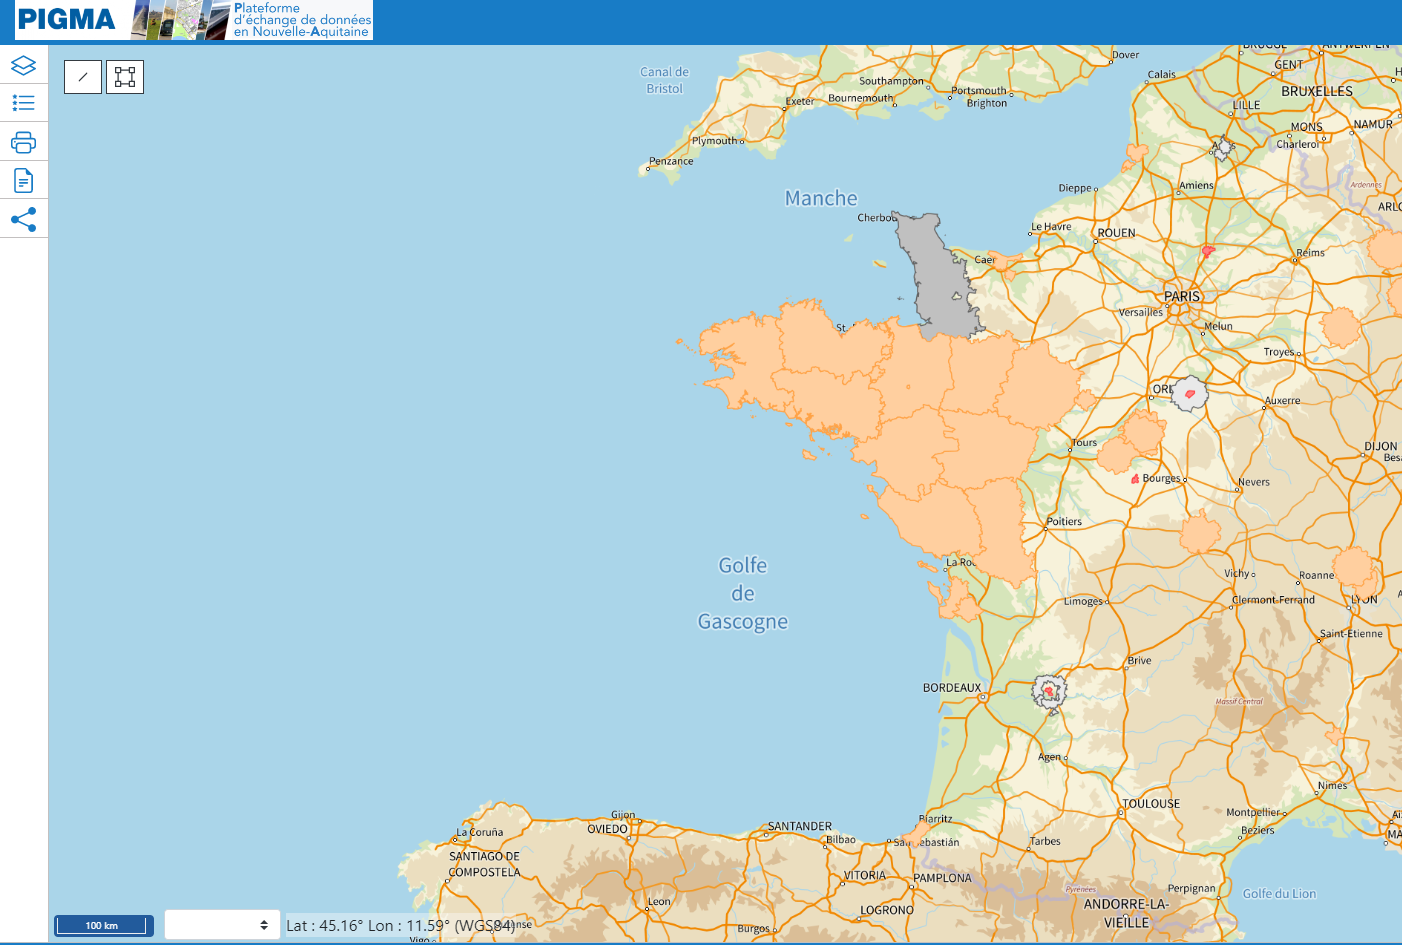Click the OVIEDO label
Screen dimensions: 1402x945
[x=608, y=830]
